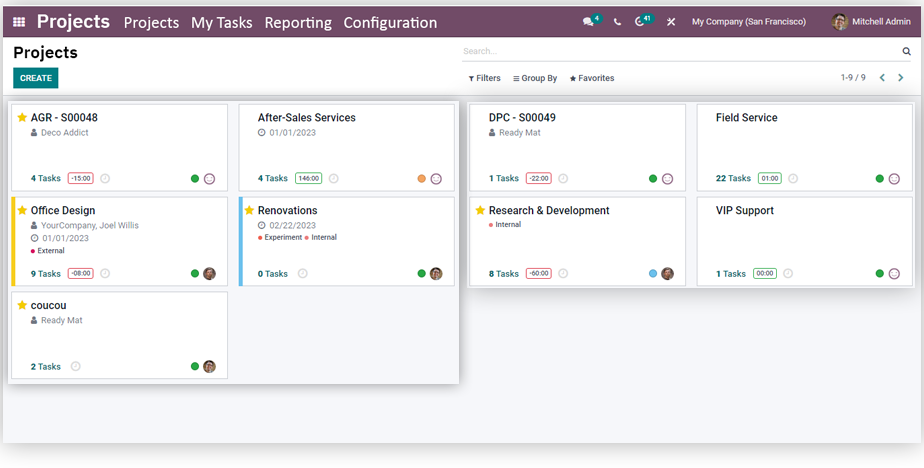Open 22 Tasks link on Field Service
Screen dimensions: 924x468
click(x=733, y=178)
